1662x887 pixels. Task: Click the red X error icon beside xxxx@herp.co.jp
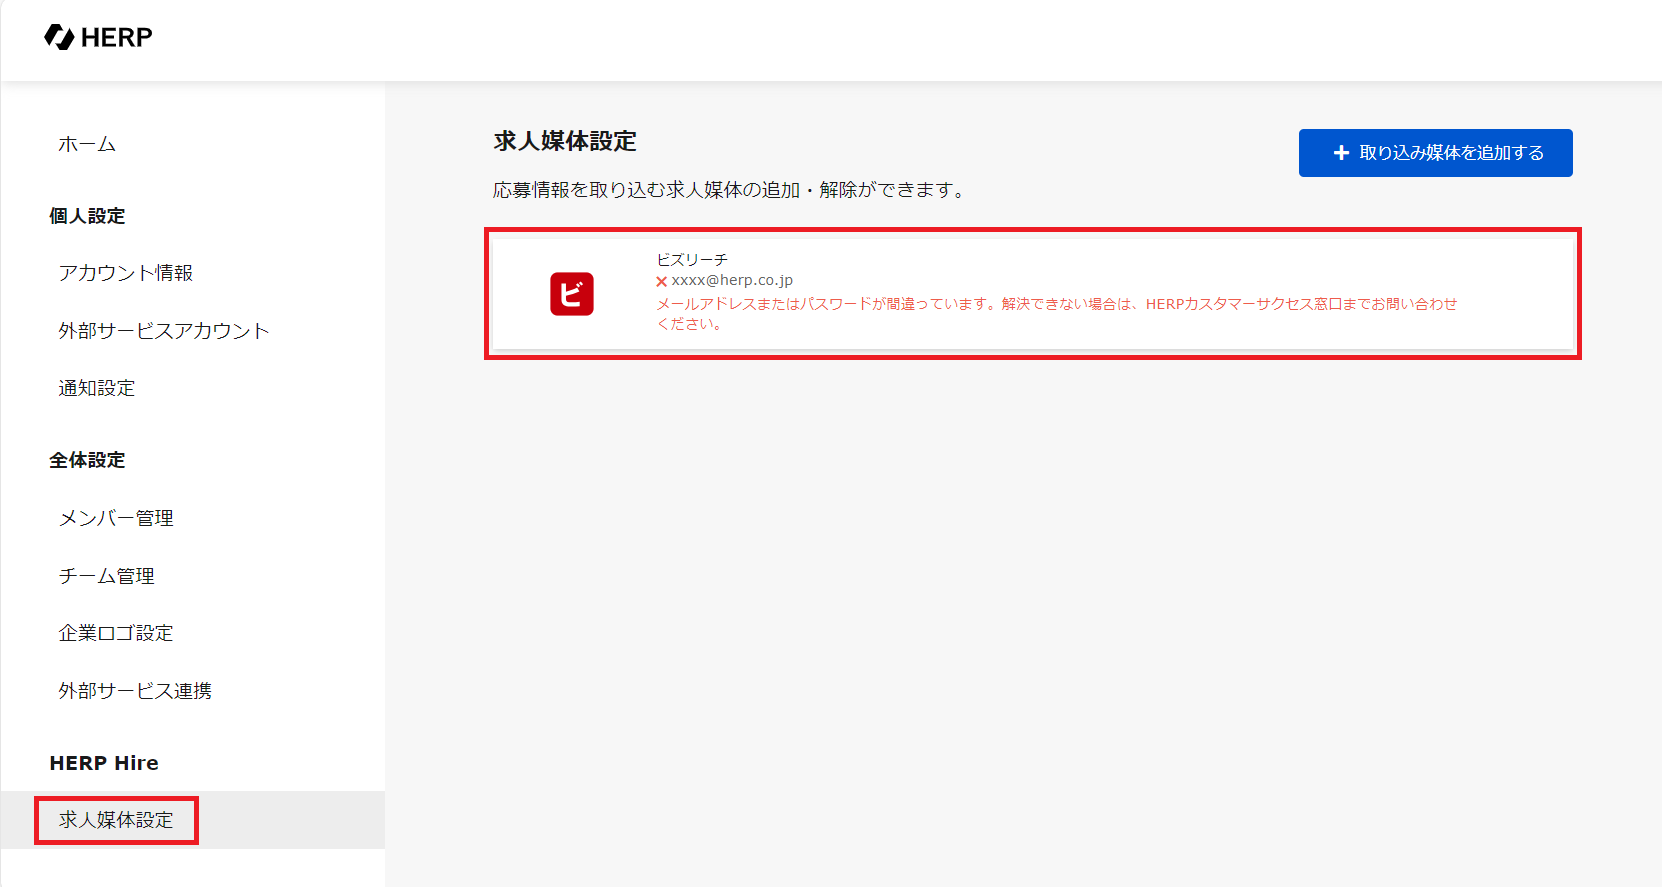[x=661, y=282]
